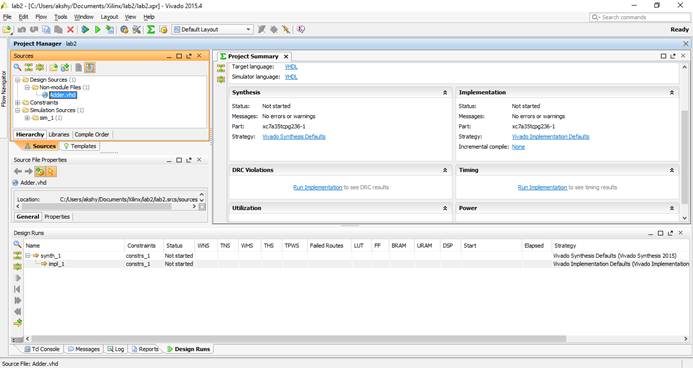Open the Tcl Console tab
693x368 pixels.
click(42, 349)
